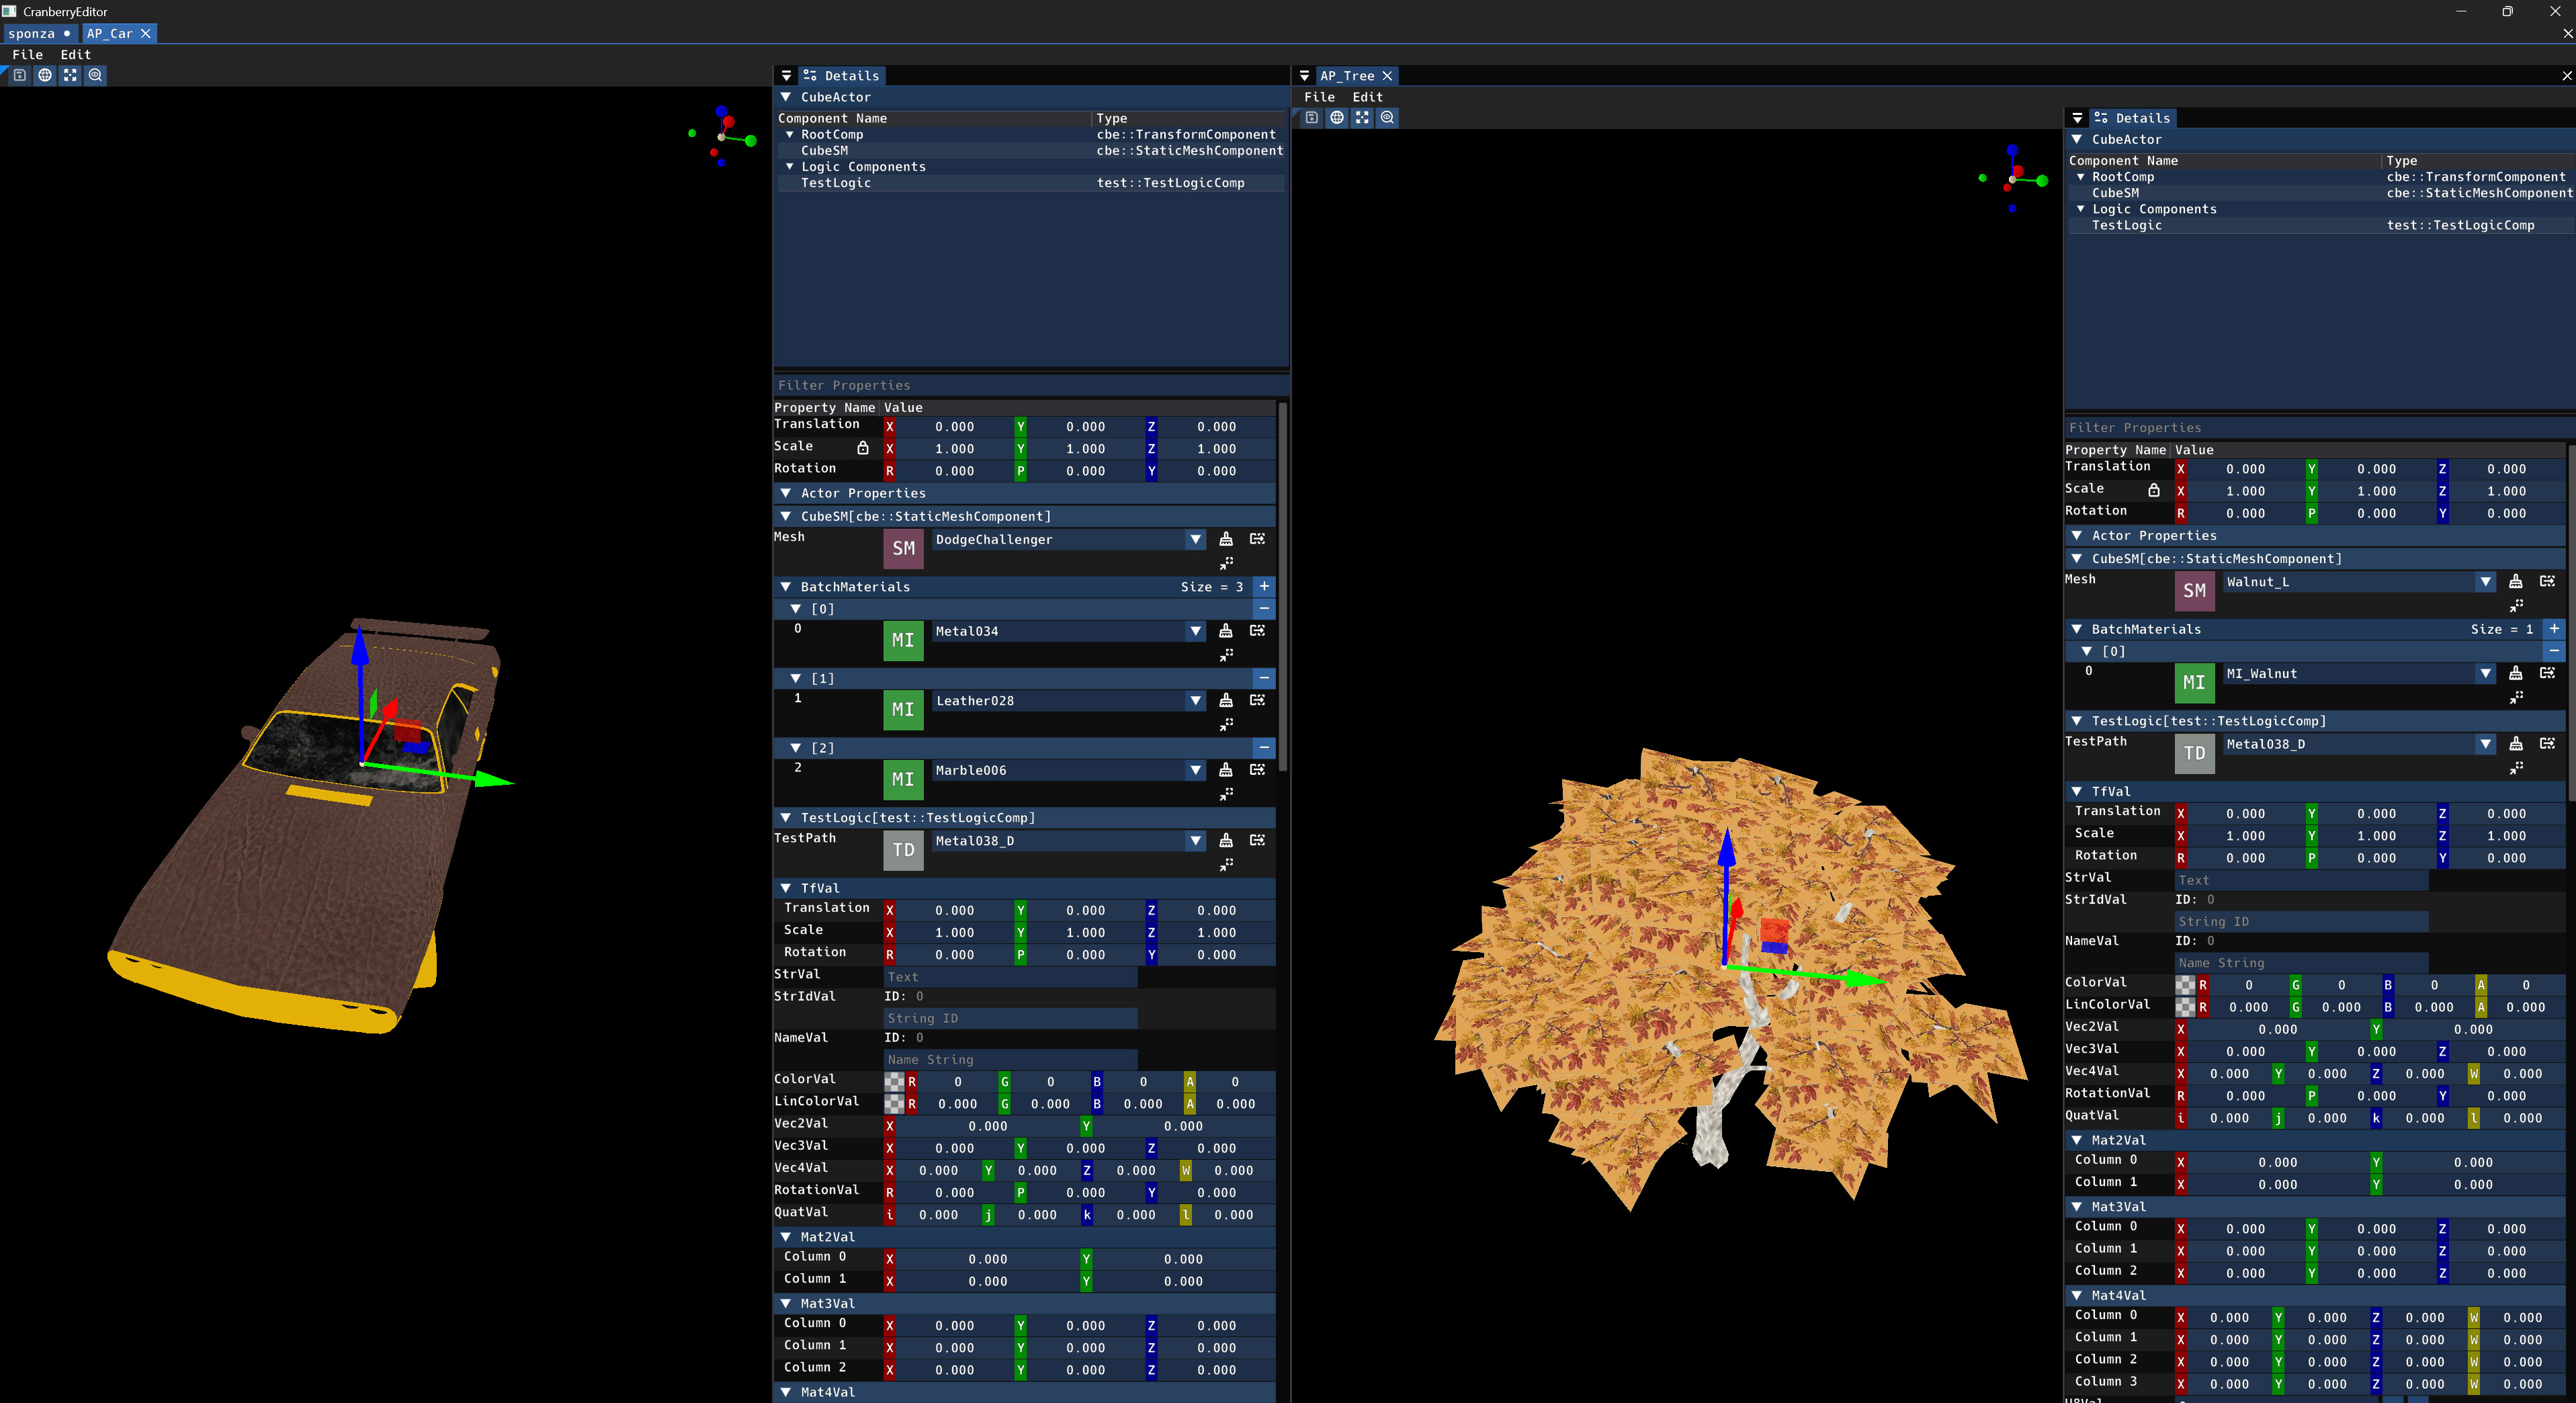Click the StrVal text field containing Text
Viewport: 2576px width, 1403px height.
click(1010, 977)
